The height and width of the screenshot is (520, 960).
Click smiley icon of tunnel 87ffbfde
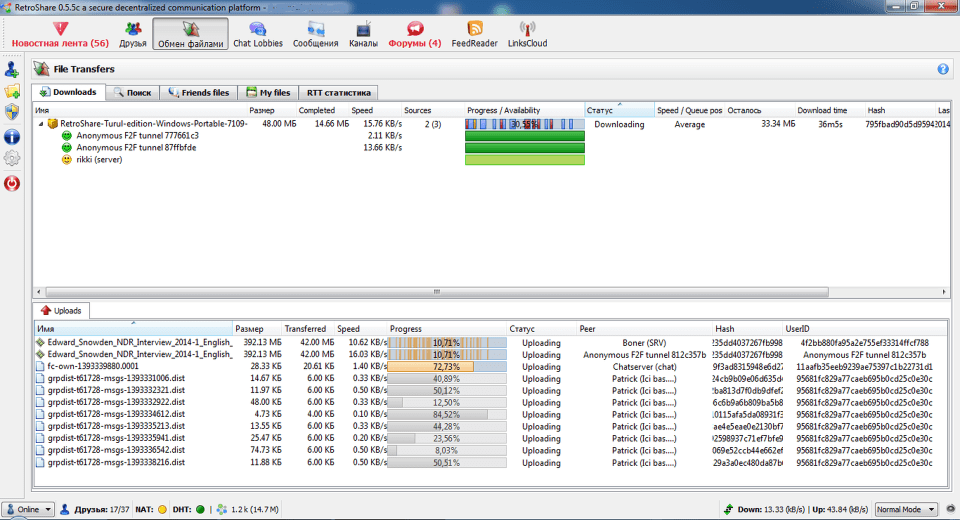coord(67,148)
